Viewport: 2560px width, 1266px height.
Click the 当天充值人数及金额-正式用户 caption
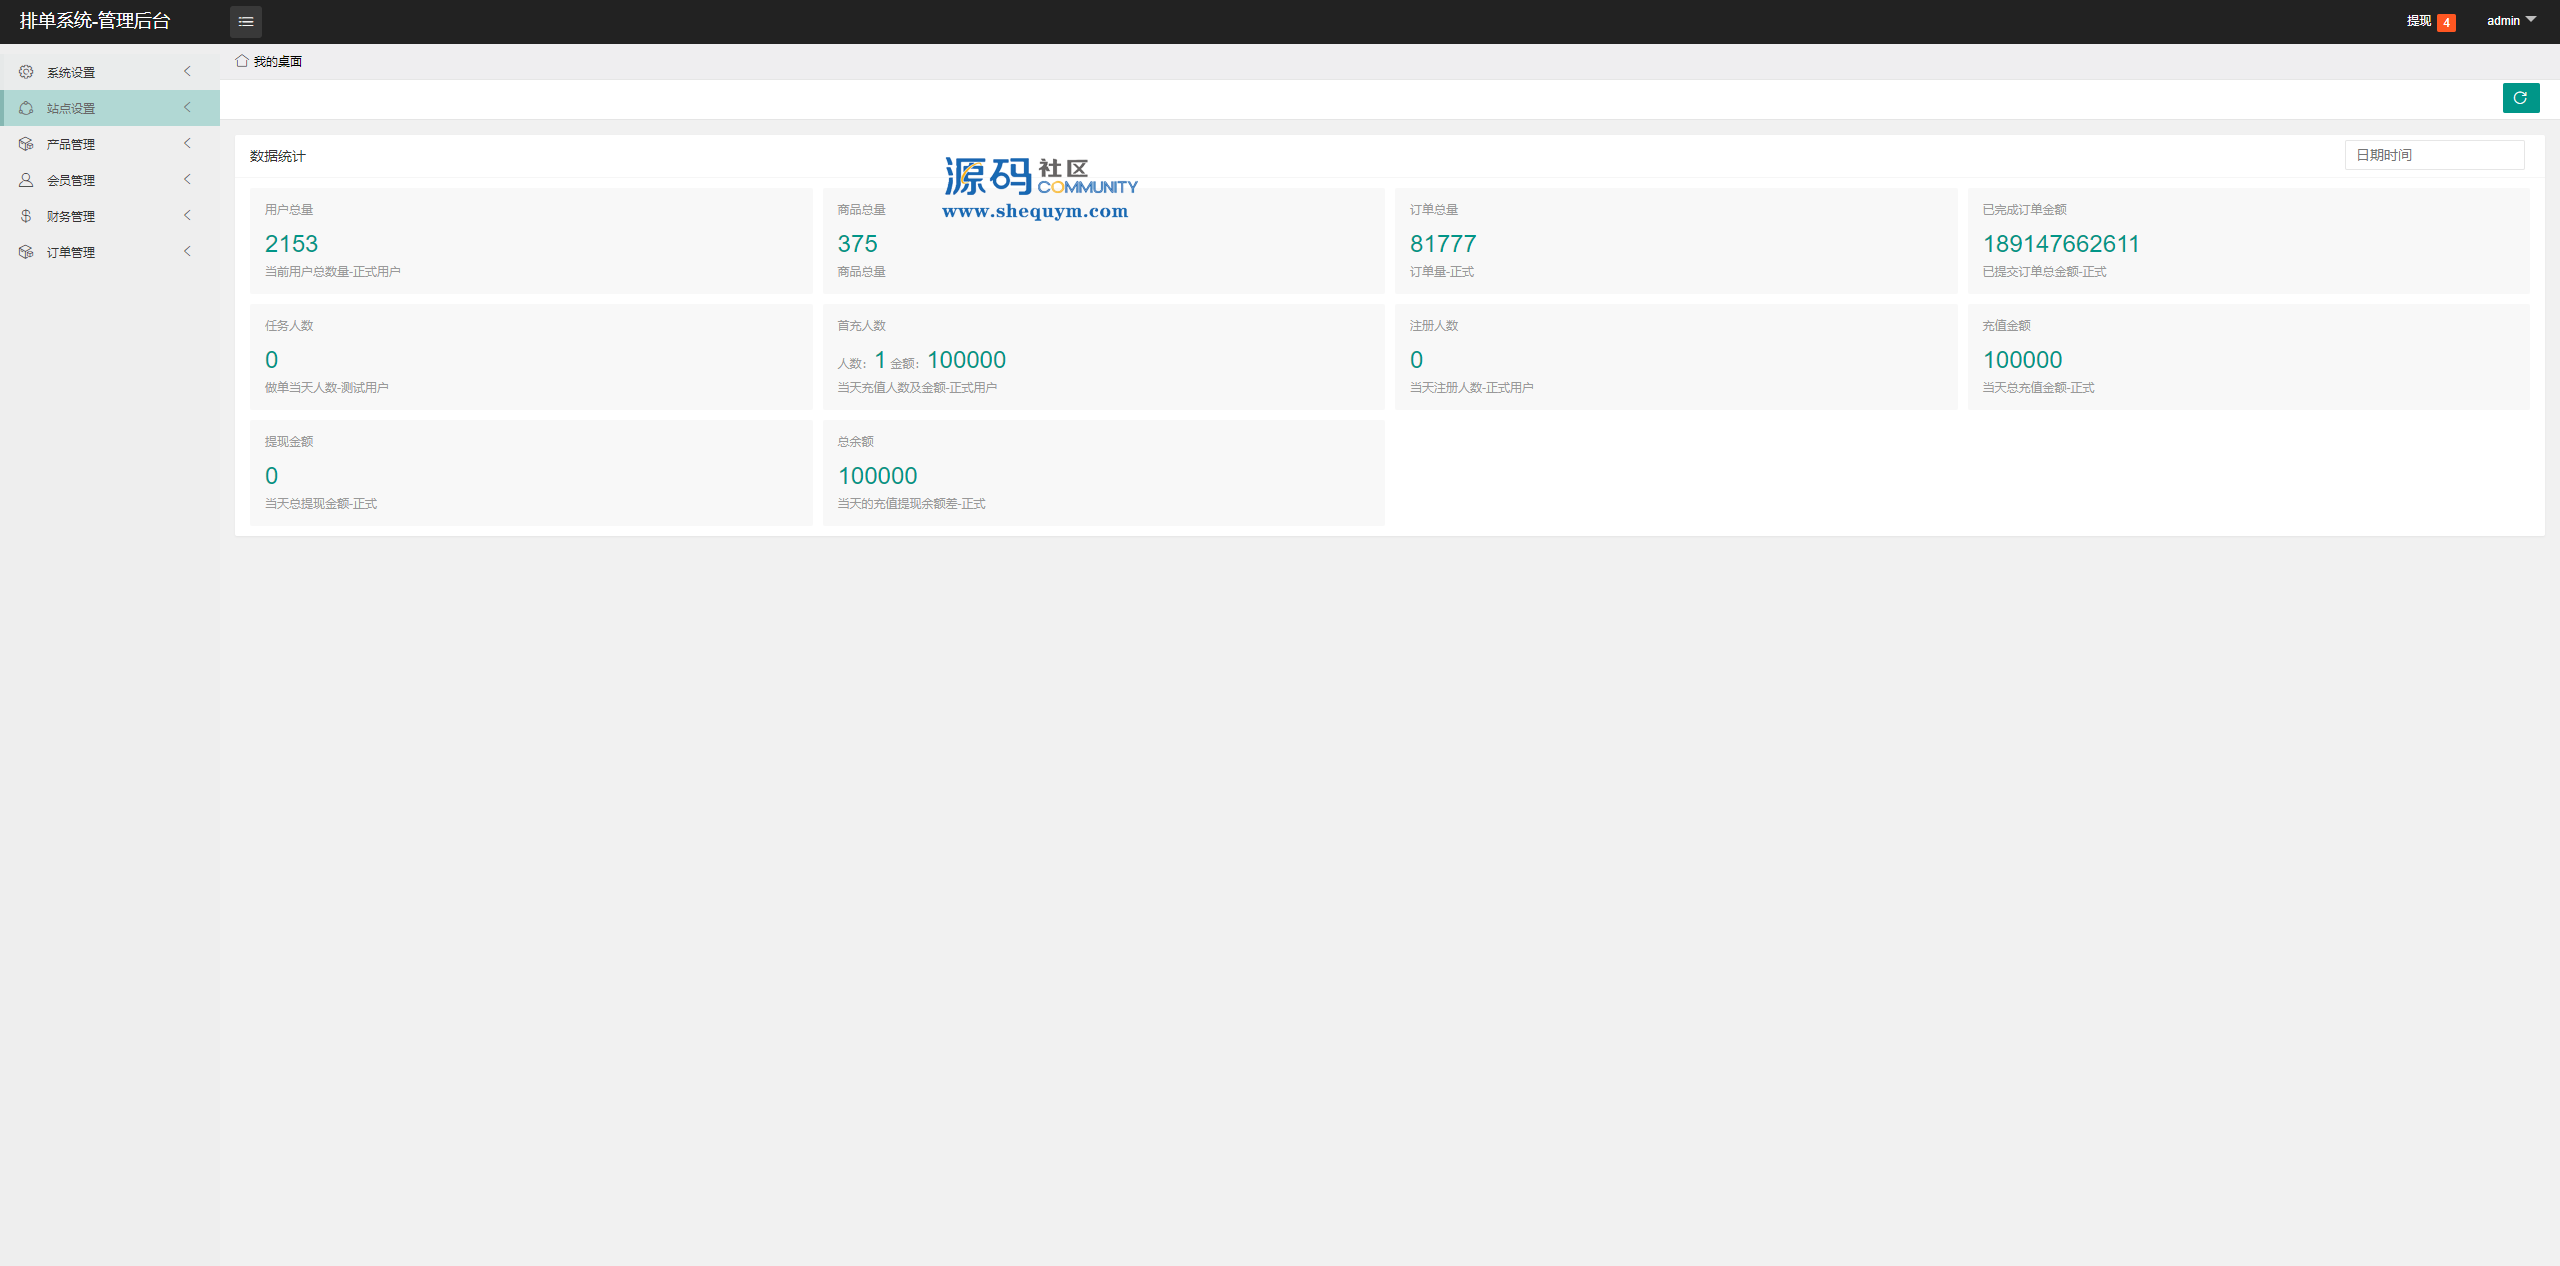[x=917, y=388]
